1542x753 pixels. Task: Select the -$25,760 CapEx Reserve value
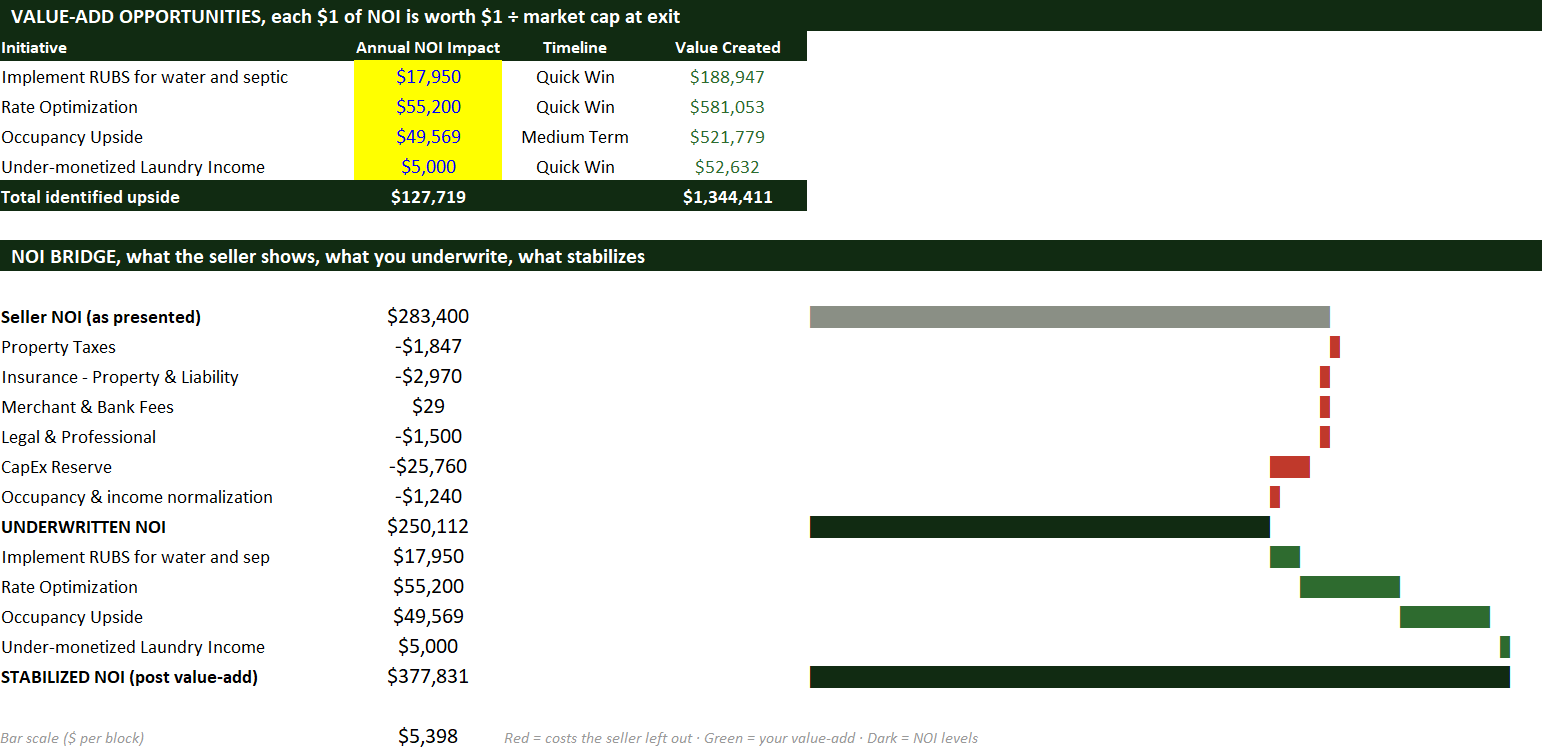click(x=428, y=467)
